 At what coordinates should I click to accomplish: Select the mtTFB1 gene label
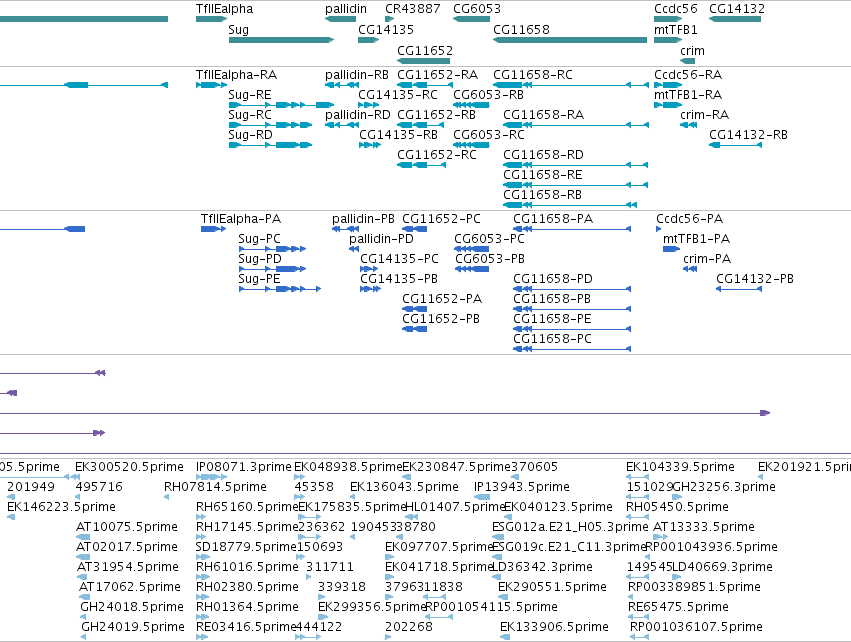pos(676,29)
